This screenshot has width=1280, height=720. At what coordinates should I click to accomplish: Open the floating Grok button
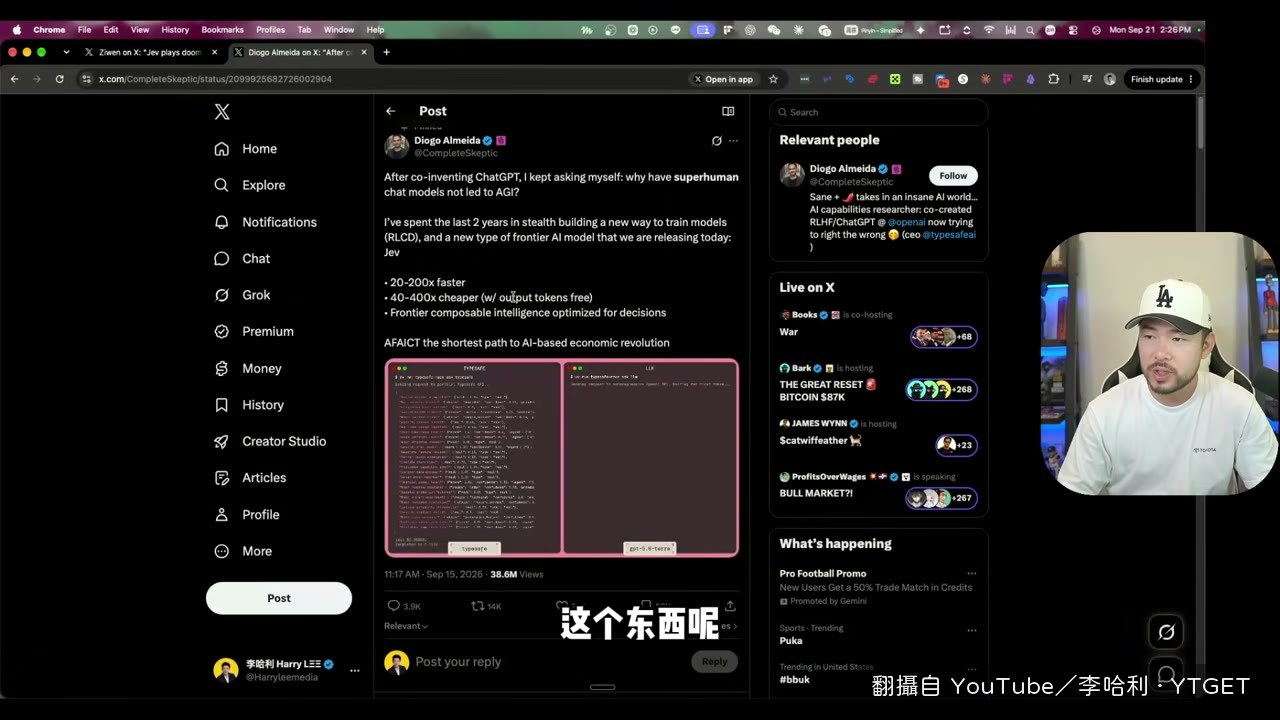tap(1166, 632)
